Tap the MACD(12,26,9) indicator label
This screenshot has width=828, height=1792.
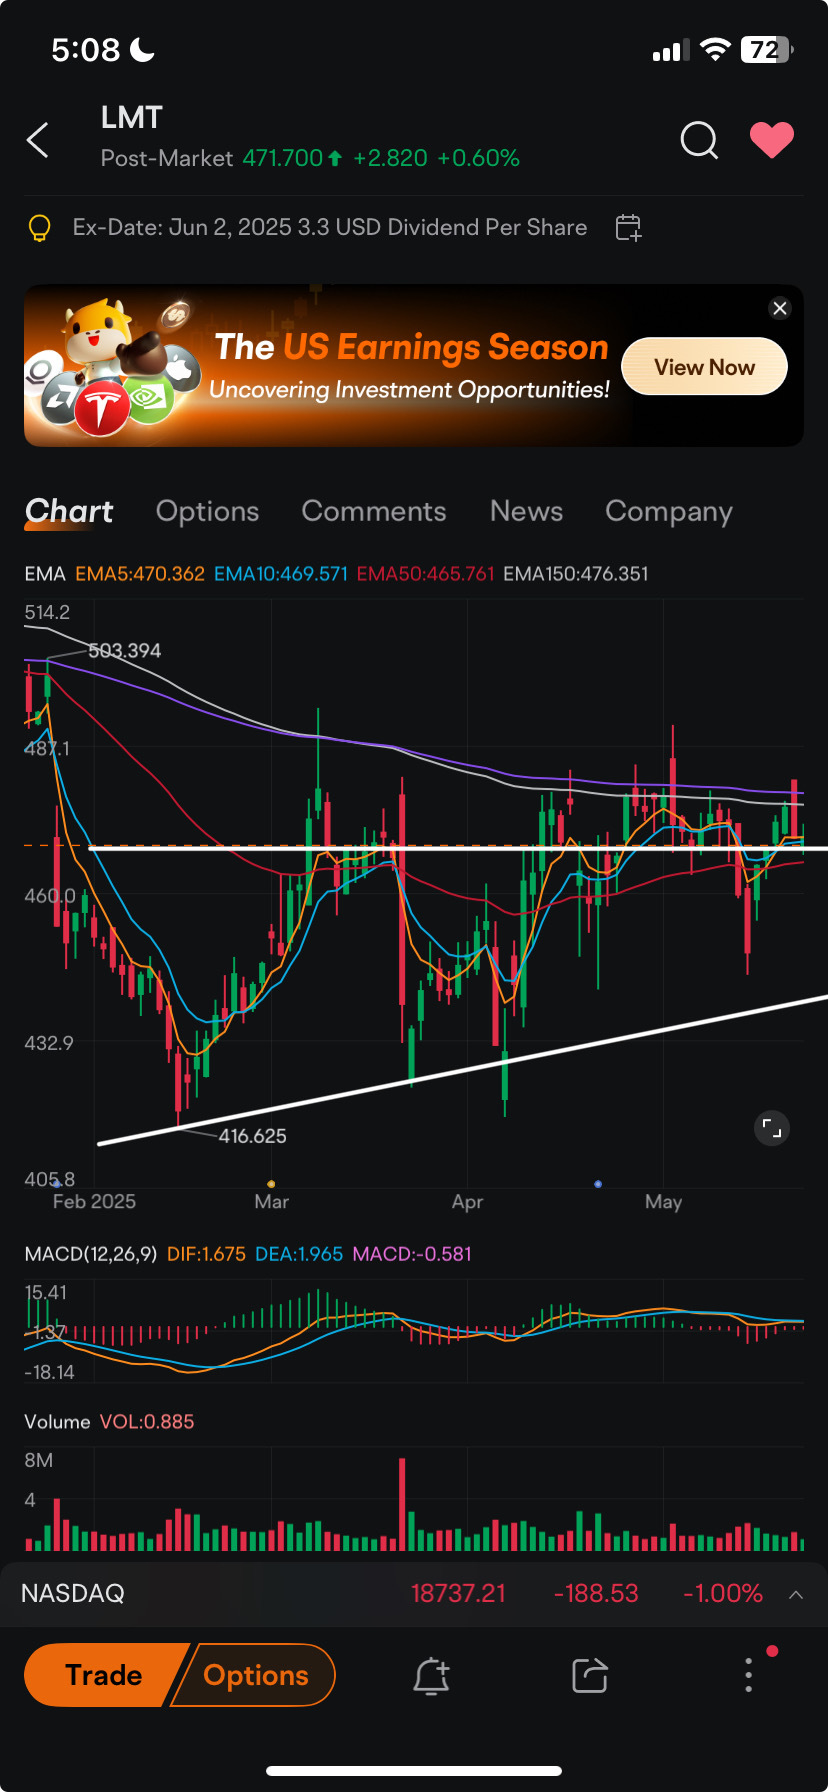[x=91, y=1254]
